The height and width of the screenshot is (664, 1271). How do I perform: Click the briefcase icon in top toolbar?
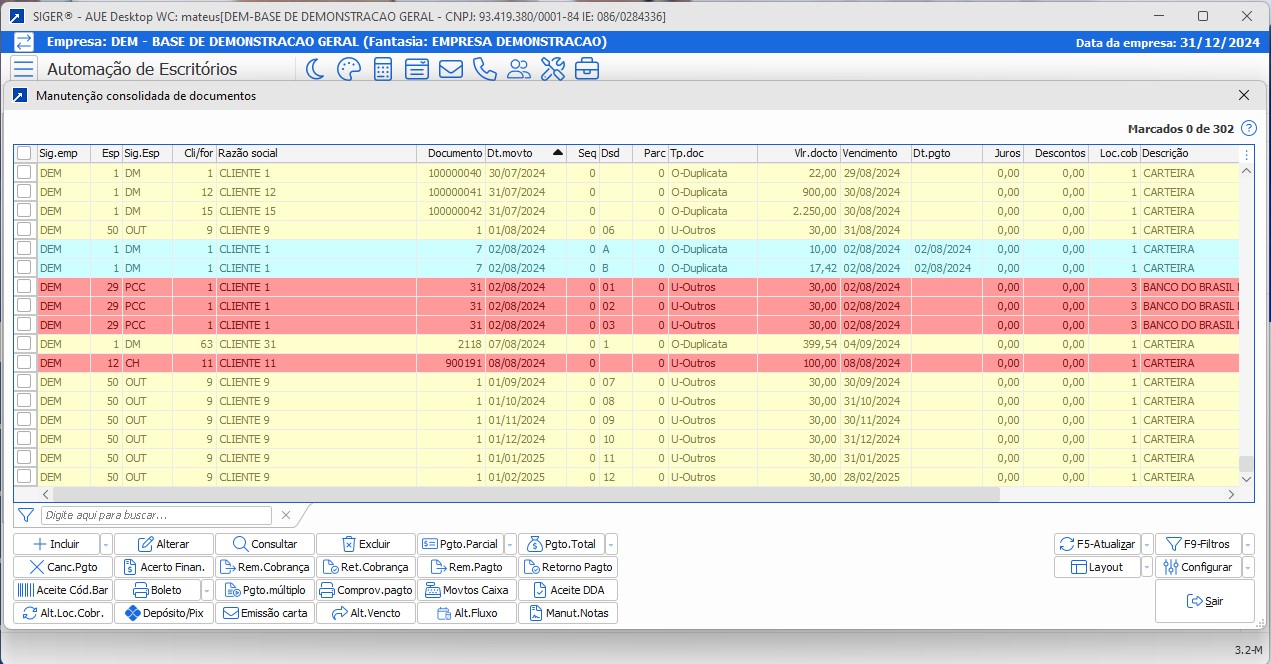(586, 69)
